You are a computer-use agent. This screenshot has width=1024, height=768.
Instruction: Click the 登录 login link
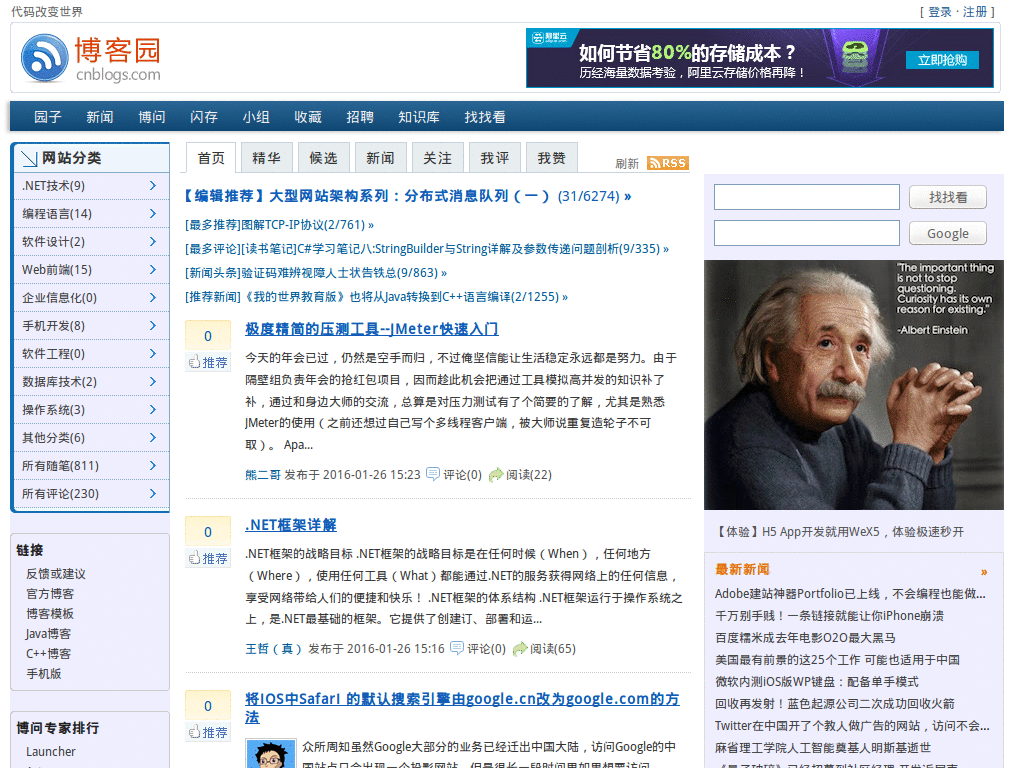point(940,12)
